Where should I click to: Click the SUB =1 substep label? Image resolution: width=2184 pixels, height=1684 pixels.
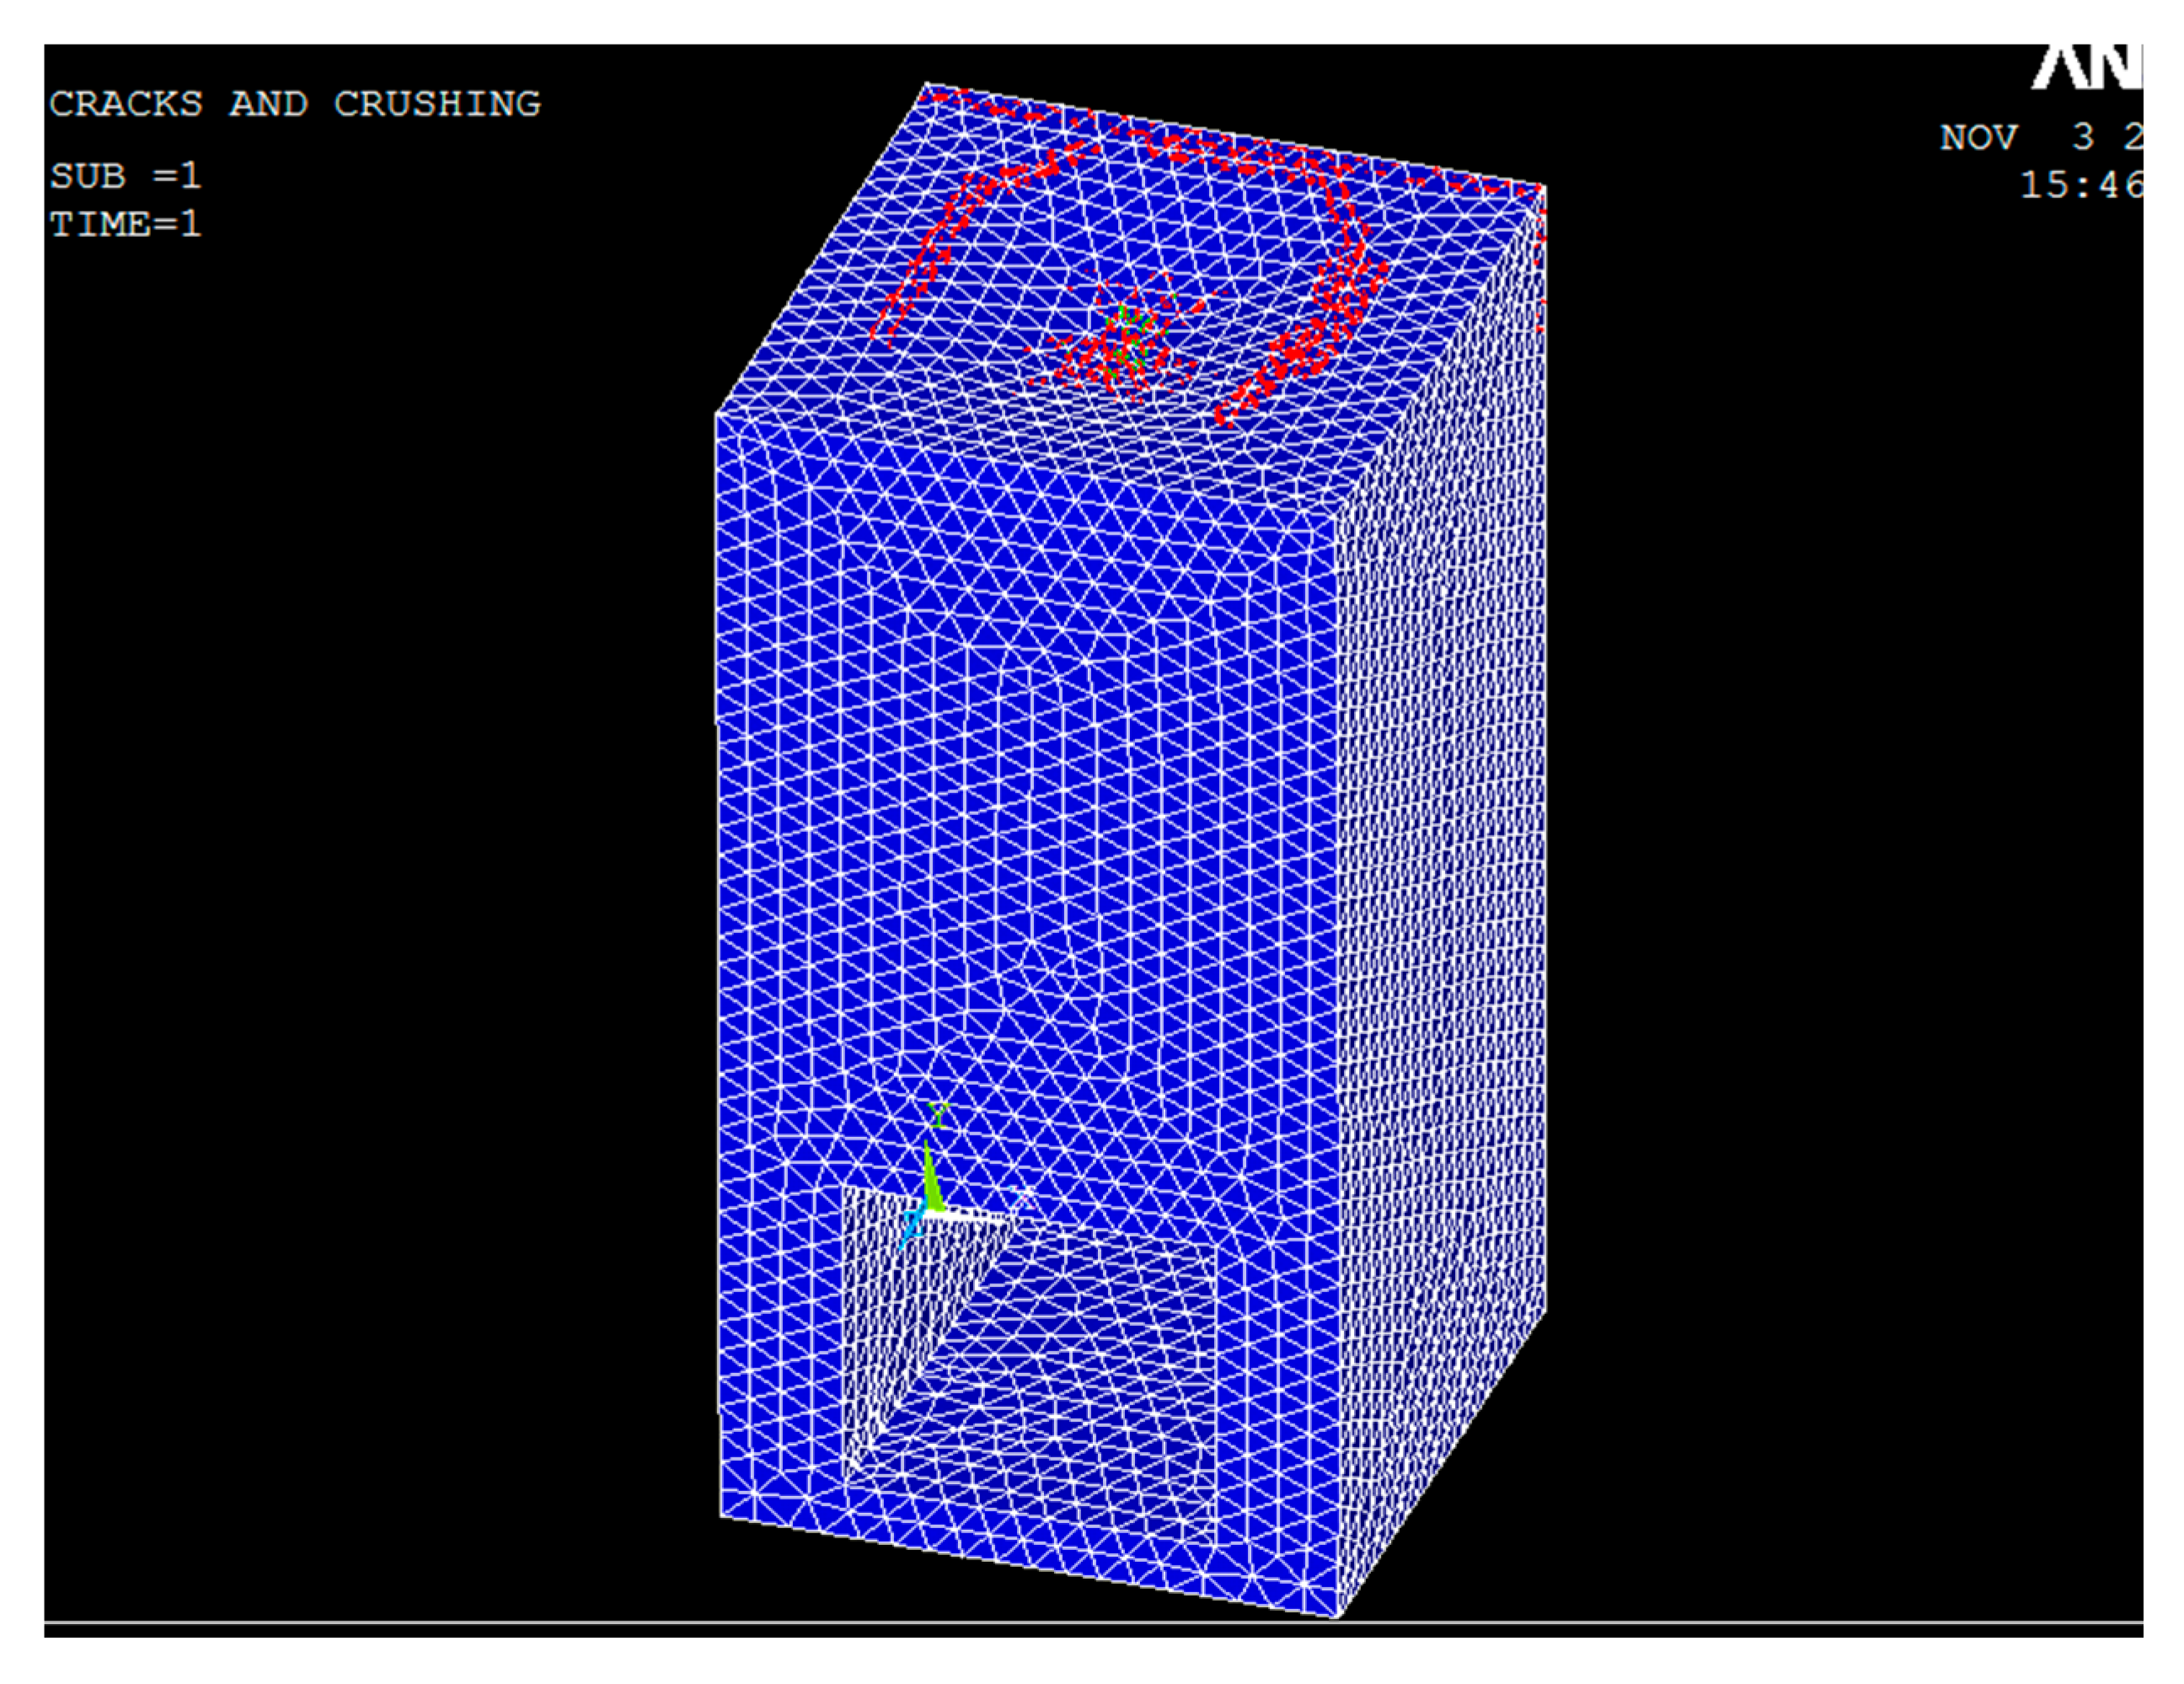(x=126, y=176)
